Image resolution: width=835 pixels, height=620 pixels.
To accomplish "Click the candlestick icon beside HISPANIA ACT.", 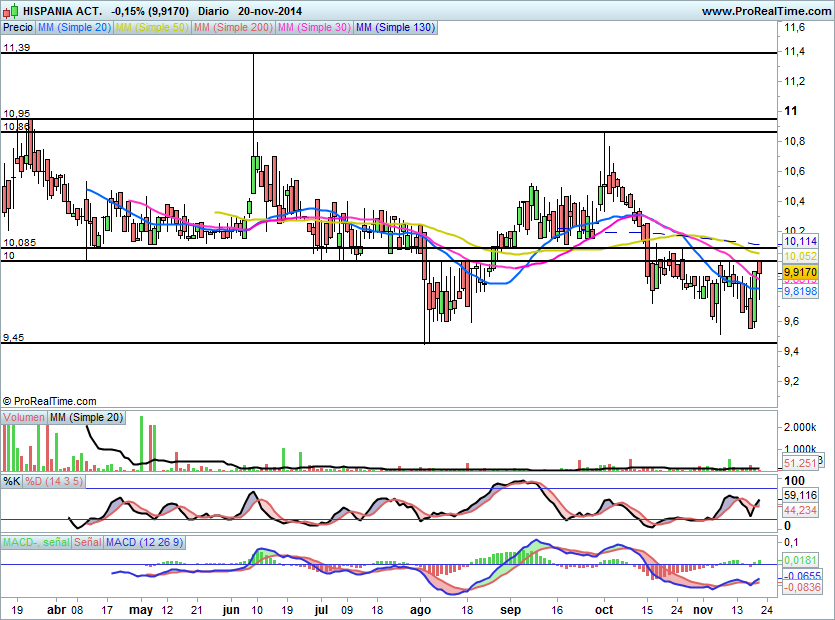I will (x=12, y=10).
